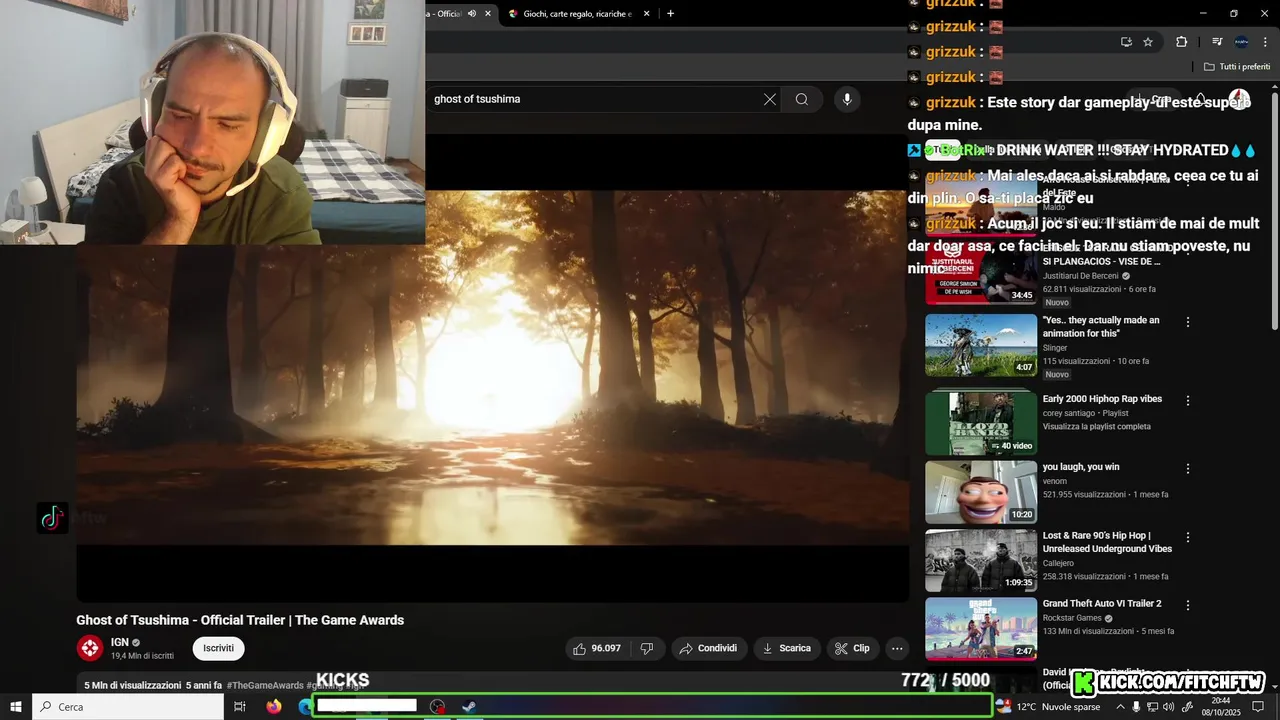Launch Firefox from the taskbar

pyautogui.click(x=273, y=706)
